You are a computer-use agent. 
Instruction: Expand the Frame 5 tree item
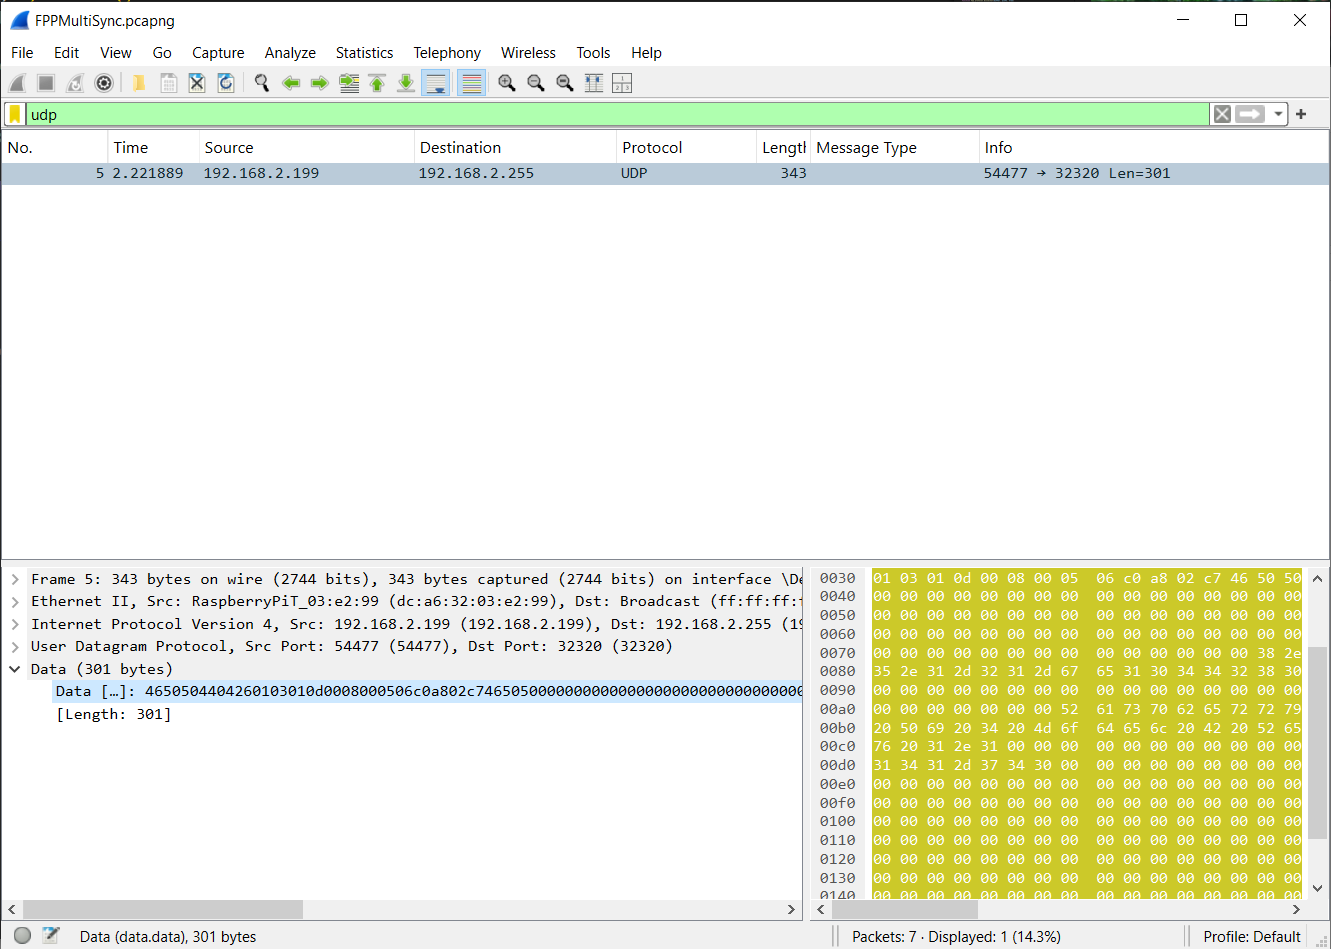pos(15,579)
